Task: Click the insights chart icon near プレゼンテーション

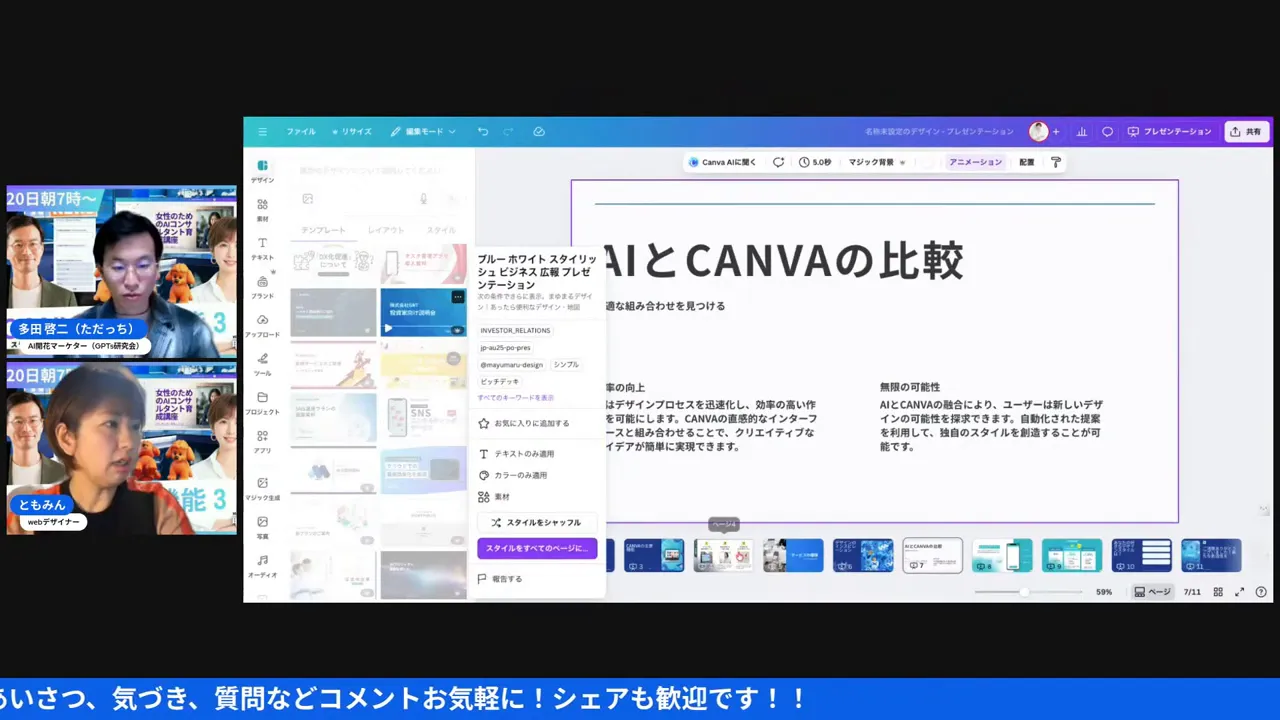Action: point(1081,131)
